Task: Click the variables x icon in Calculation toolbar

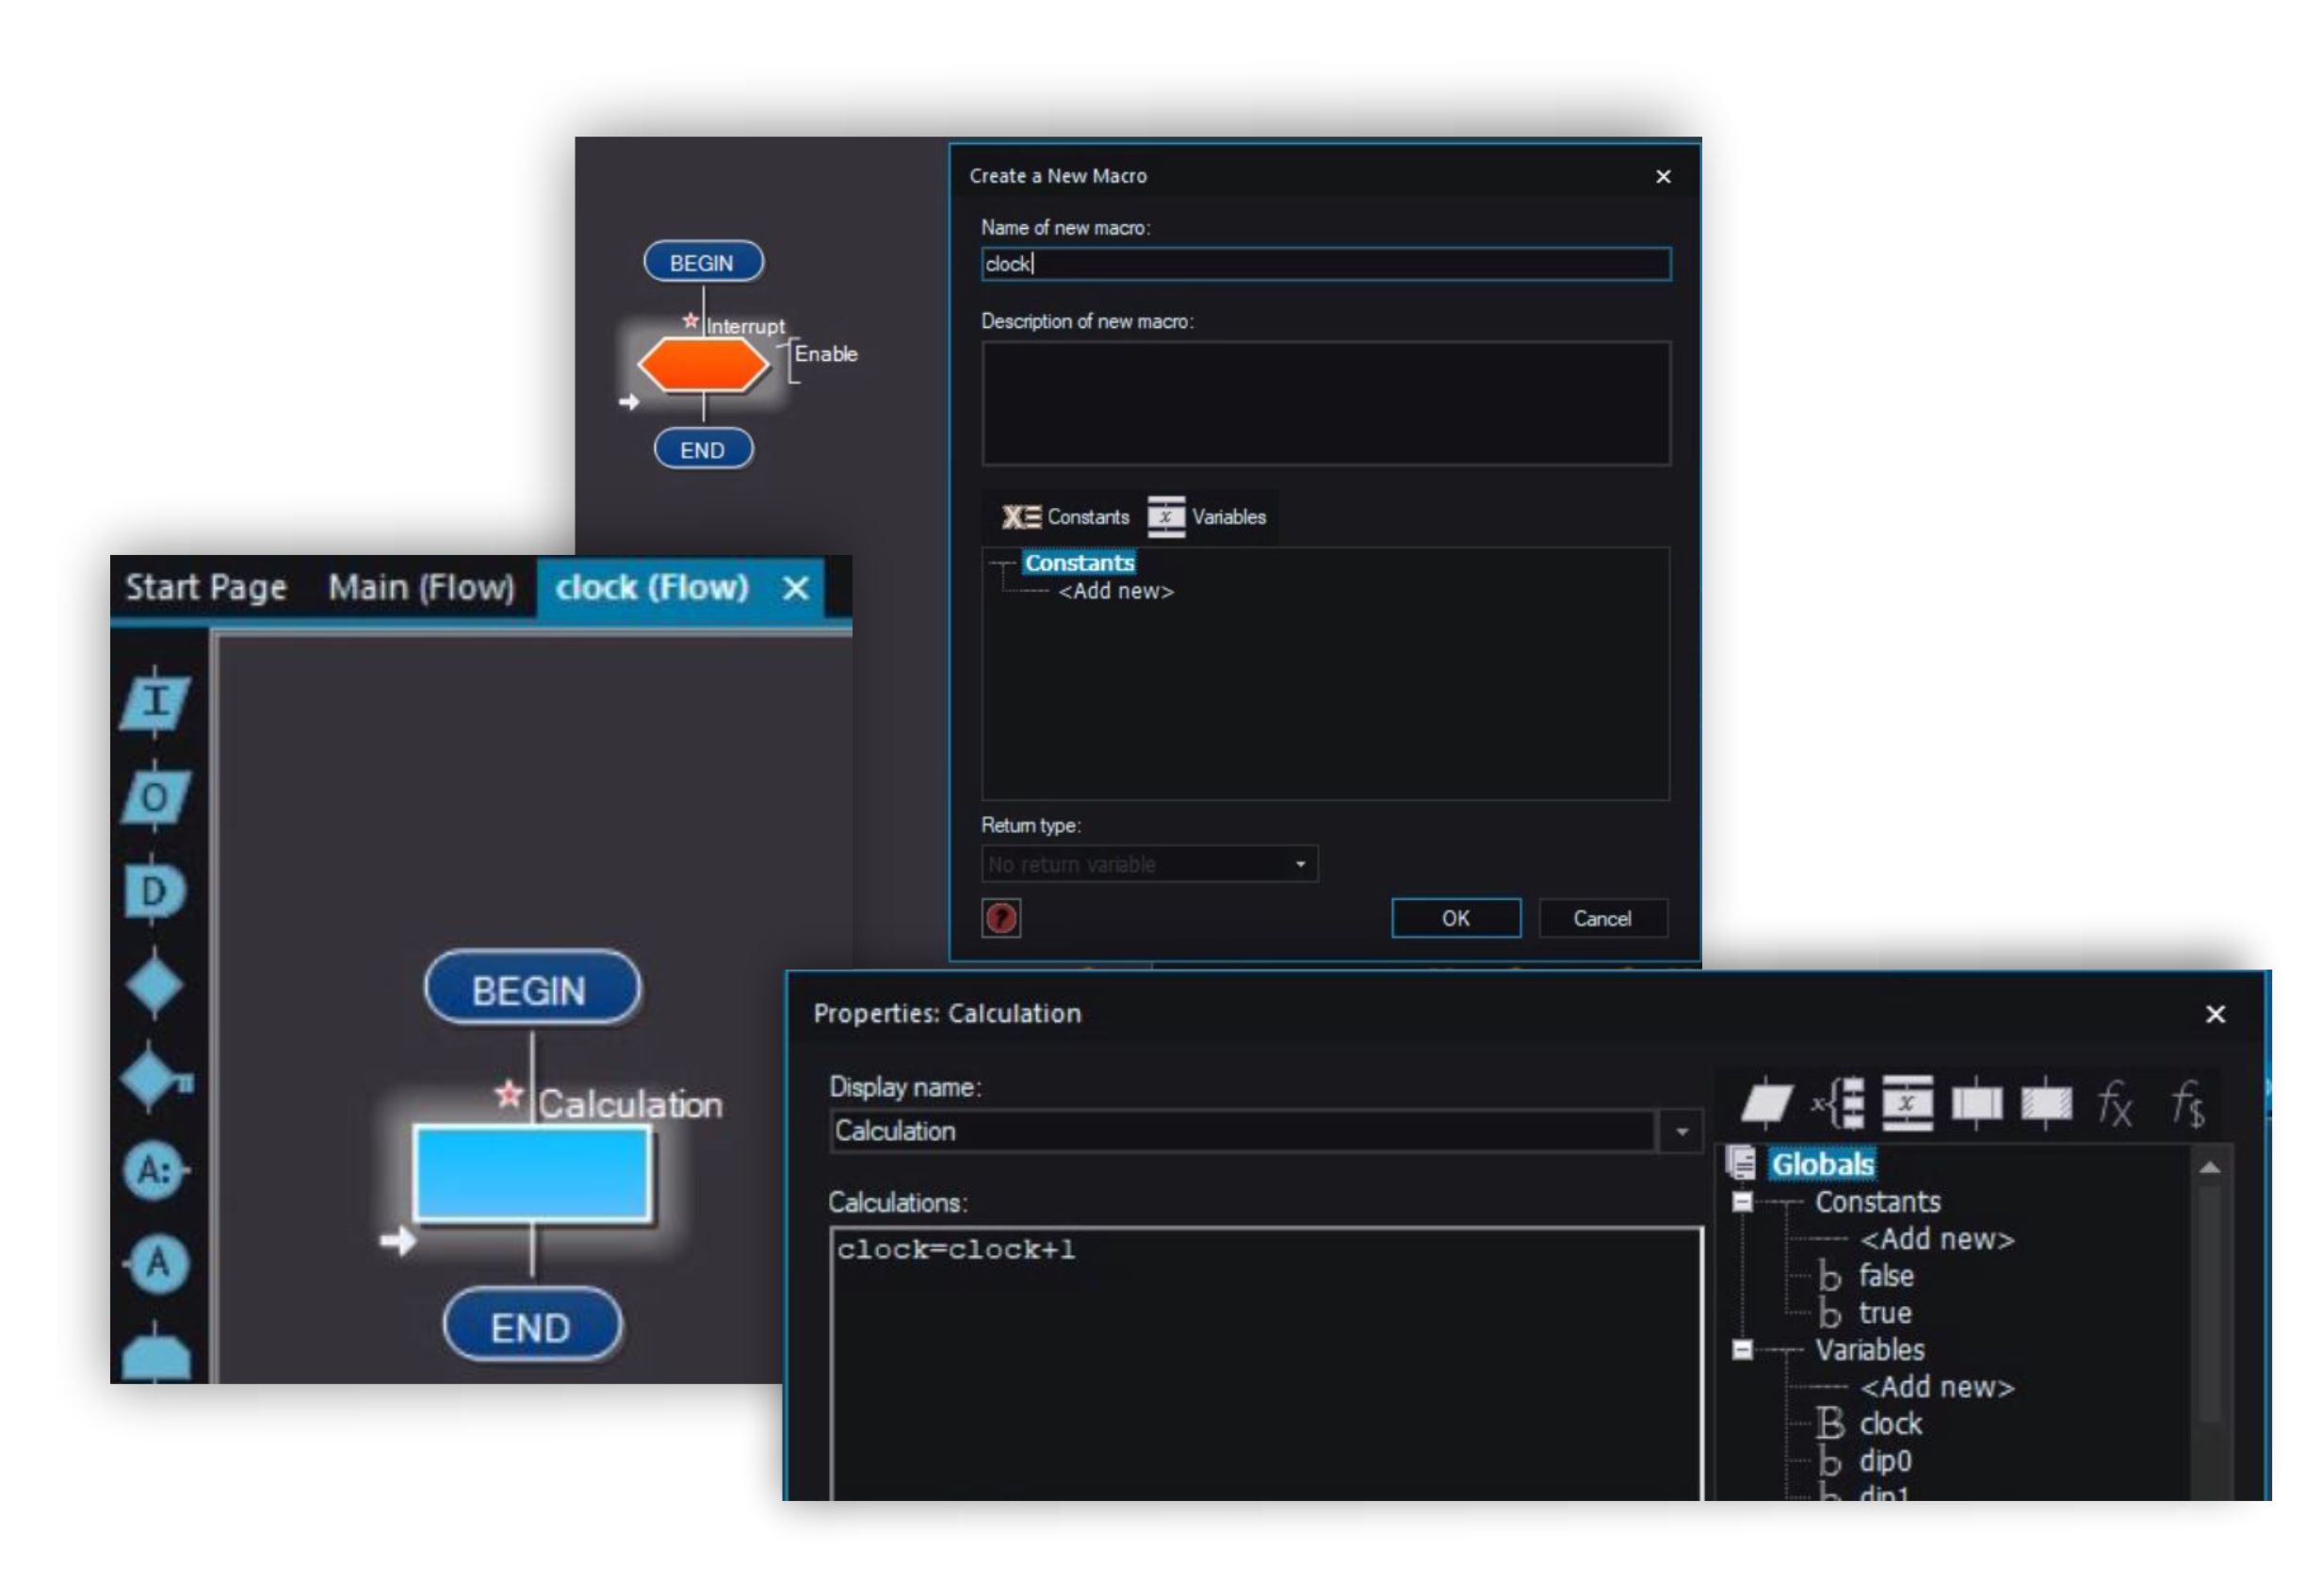Action: 1906,1104
